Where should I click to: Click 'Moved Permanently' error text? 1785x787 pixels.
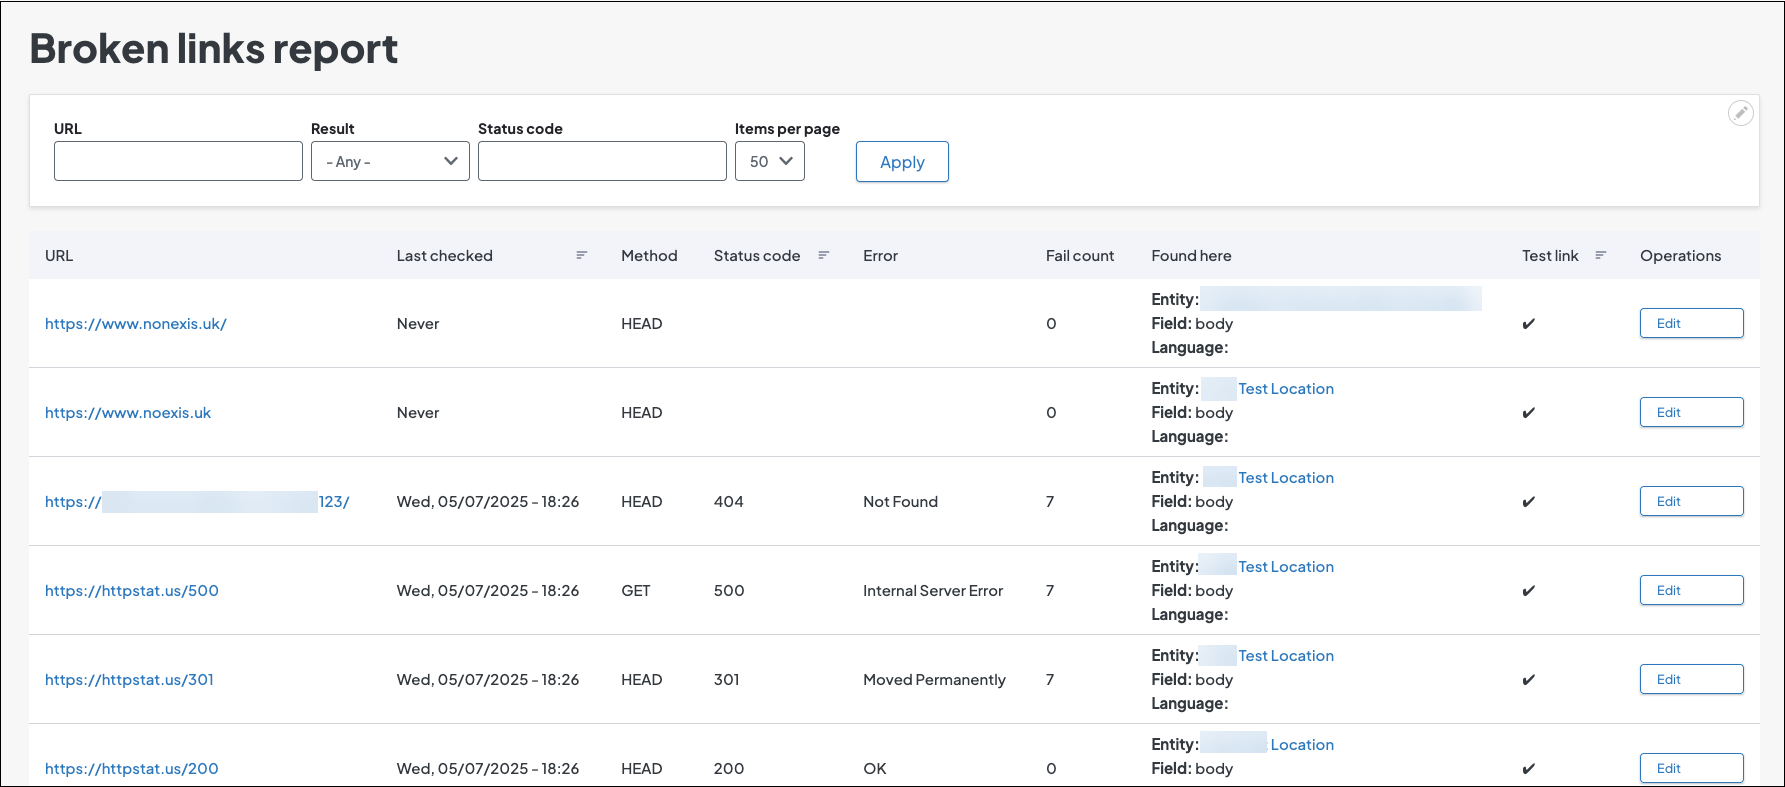pyautogui.click(x=934, y=680)
